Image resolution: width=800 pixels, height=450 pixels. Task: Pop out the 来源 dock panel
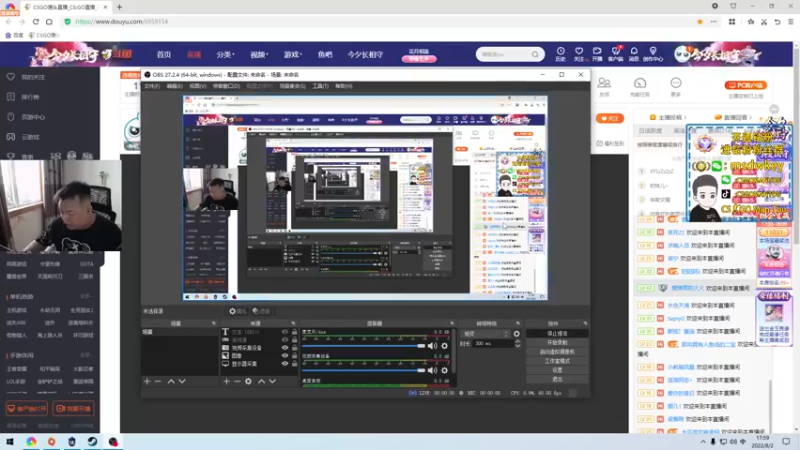coord(293,323)
